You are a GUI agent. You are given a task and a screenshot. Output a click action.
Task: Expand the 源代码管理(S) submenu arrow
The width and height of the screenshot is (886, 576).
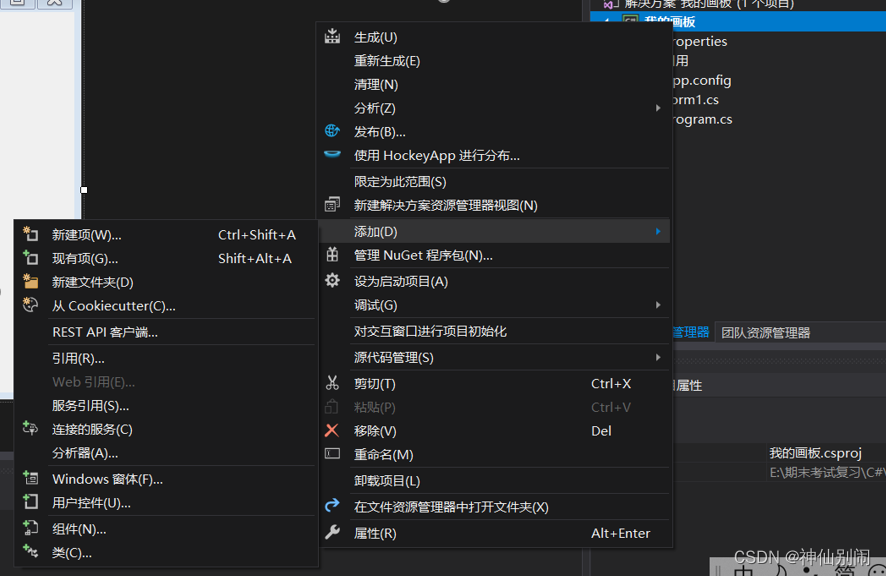click(658, 357)
